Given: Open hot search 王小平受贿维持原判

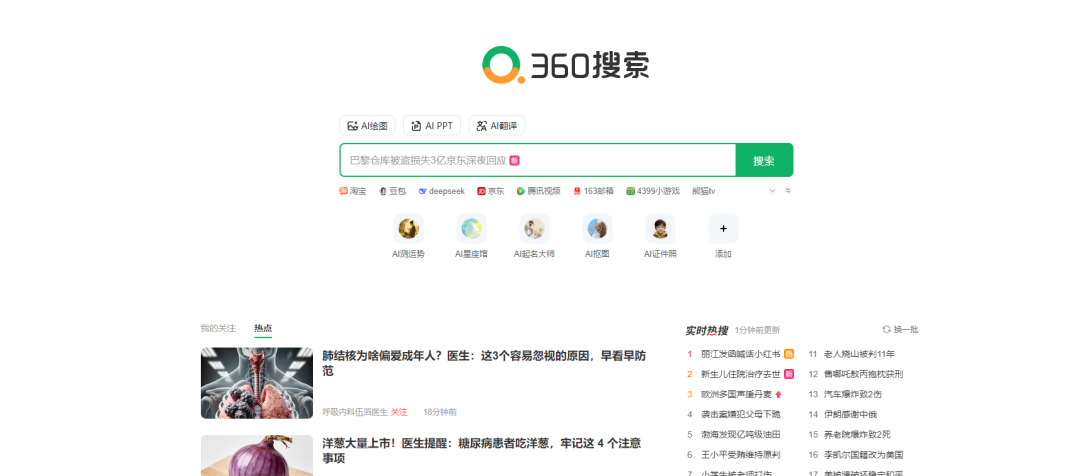Looking at the screenshot, I should pos(740,455).
